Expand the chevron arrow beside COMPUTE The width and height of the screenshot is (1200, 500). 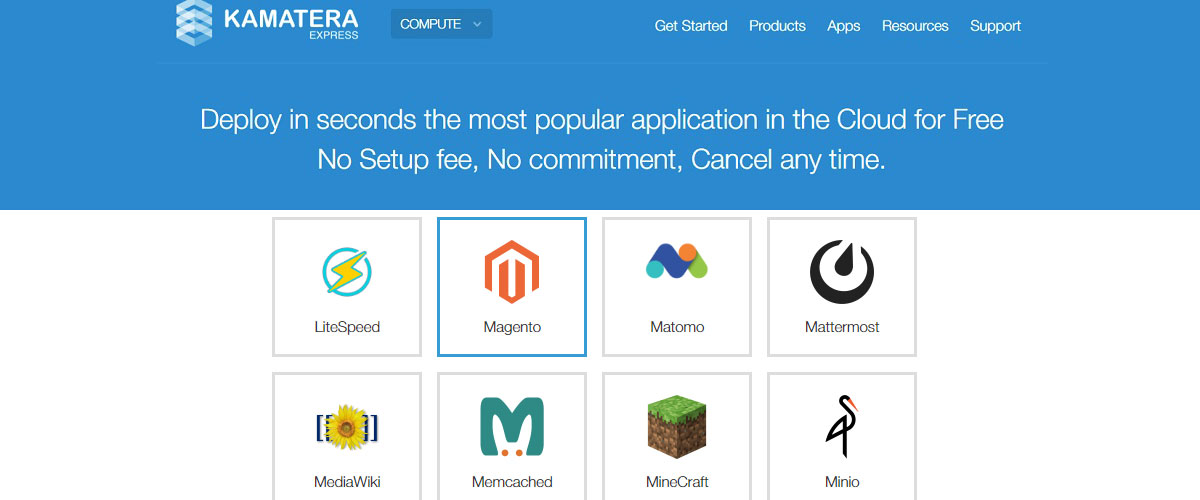click(477, 24)
